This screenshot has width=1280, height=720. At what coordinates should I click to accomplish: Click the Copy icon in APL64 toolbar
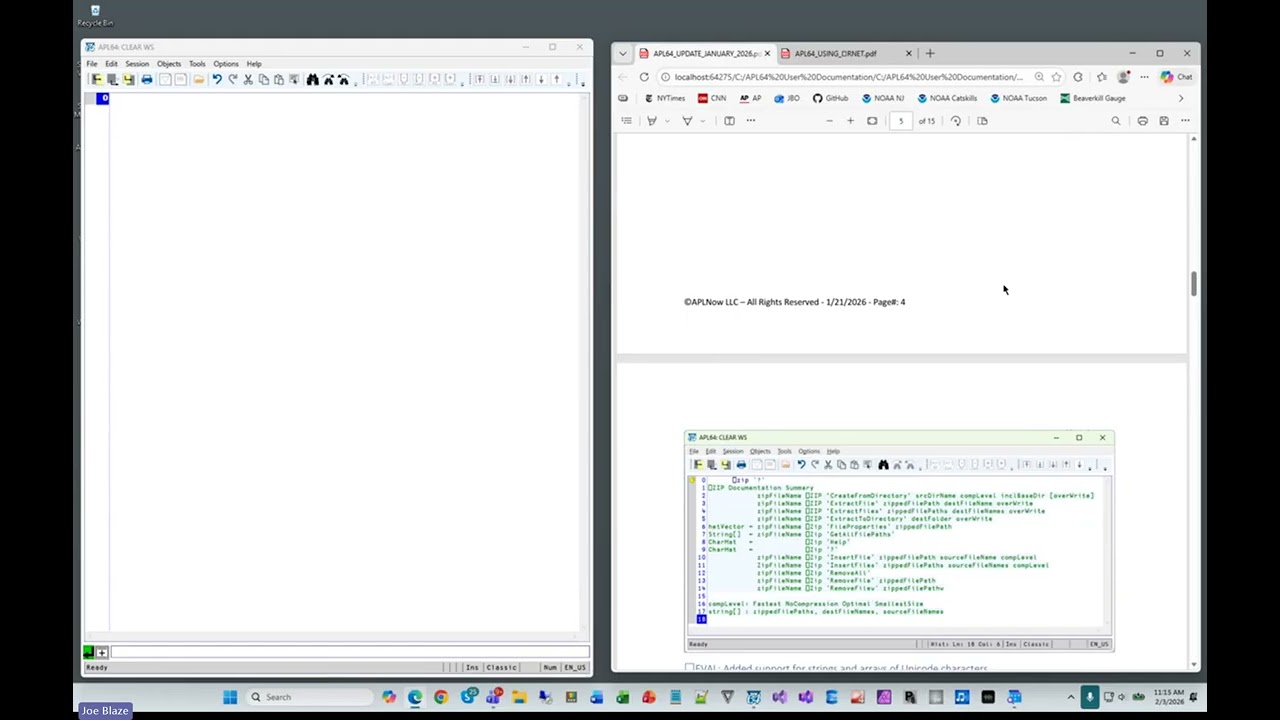(264, 79)
